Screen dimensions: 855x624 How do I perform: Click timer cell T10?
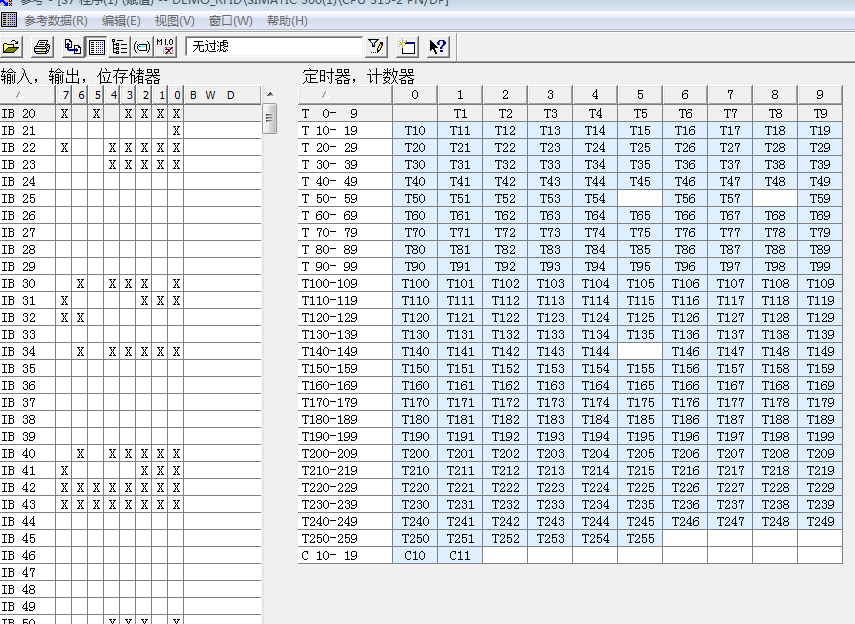coord(415,130)
